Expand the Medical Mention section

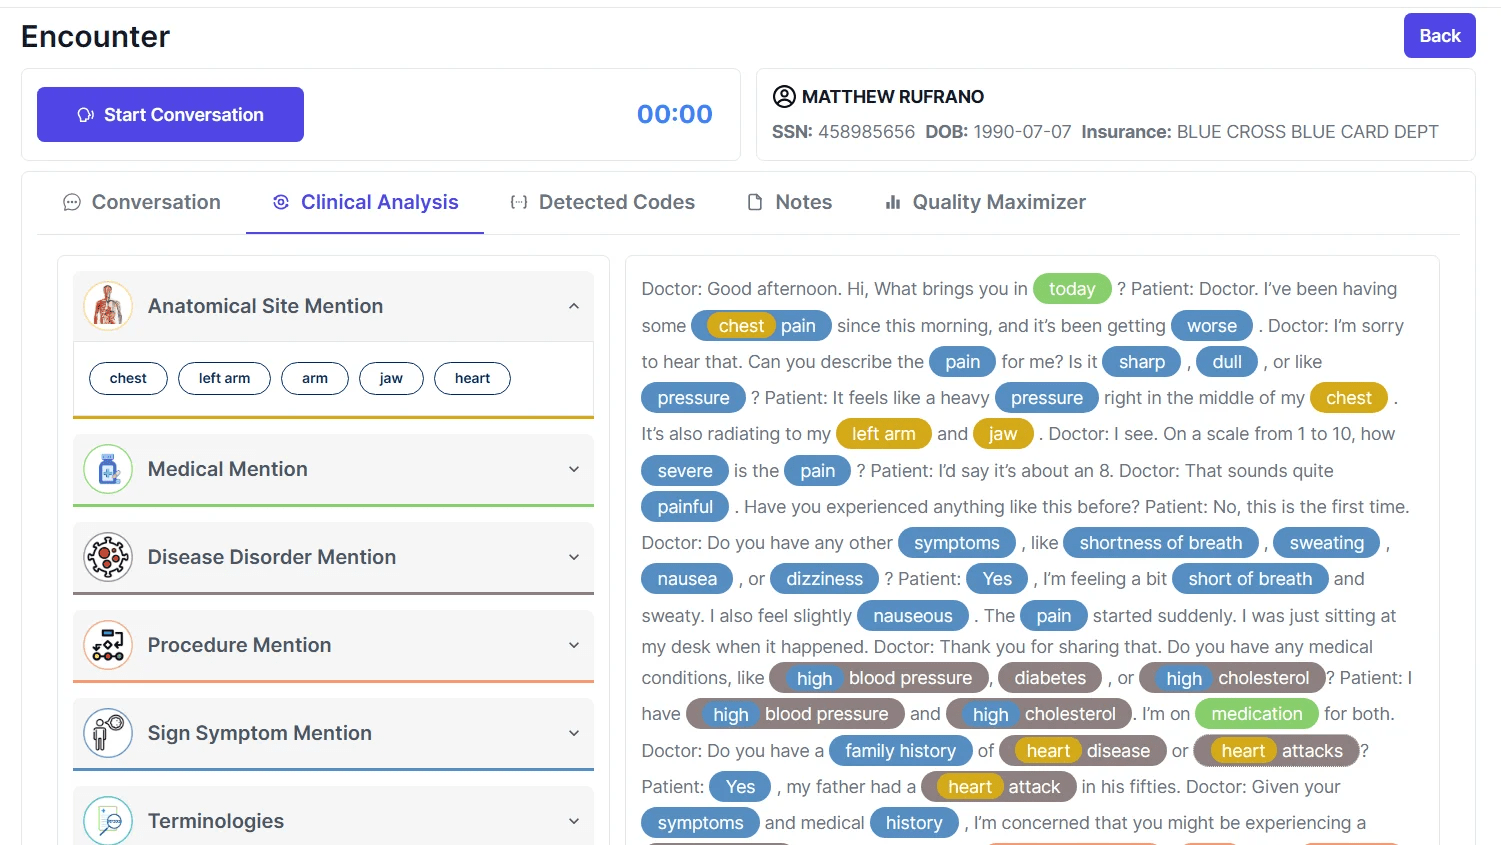[573, 469]
